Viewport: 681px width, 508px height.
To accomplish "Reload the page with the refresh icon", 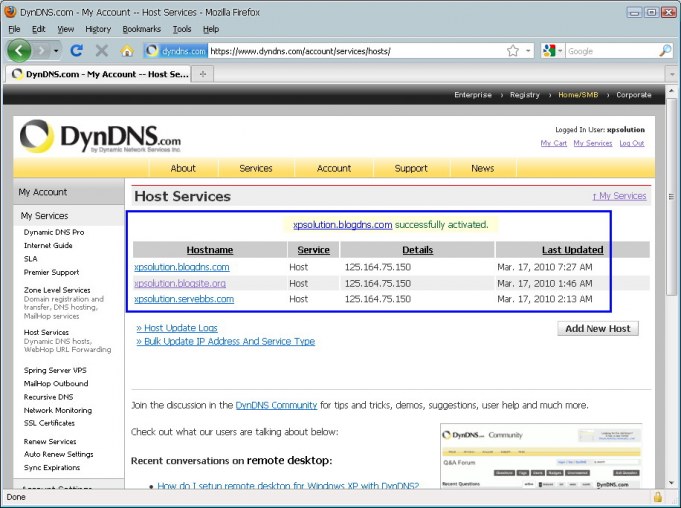I will point(76,51).
